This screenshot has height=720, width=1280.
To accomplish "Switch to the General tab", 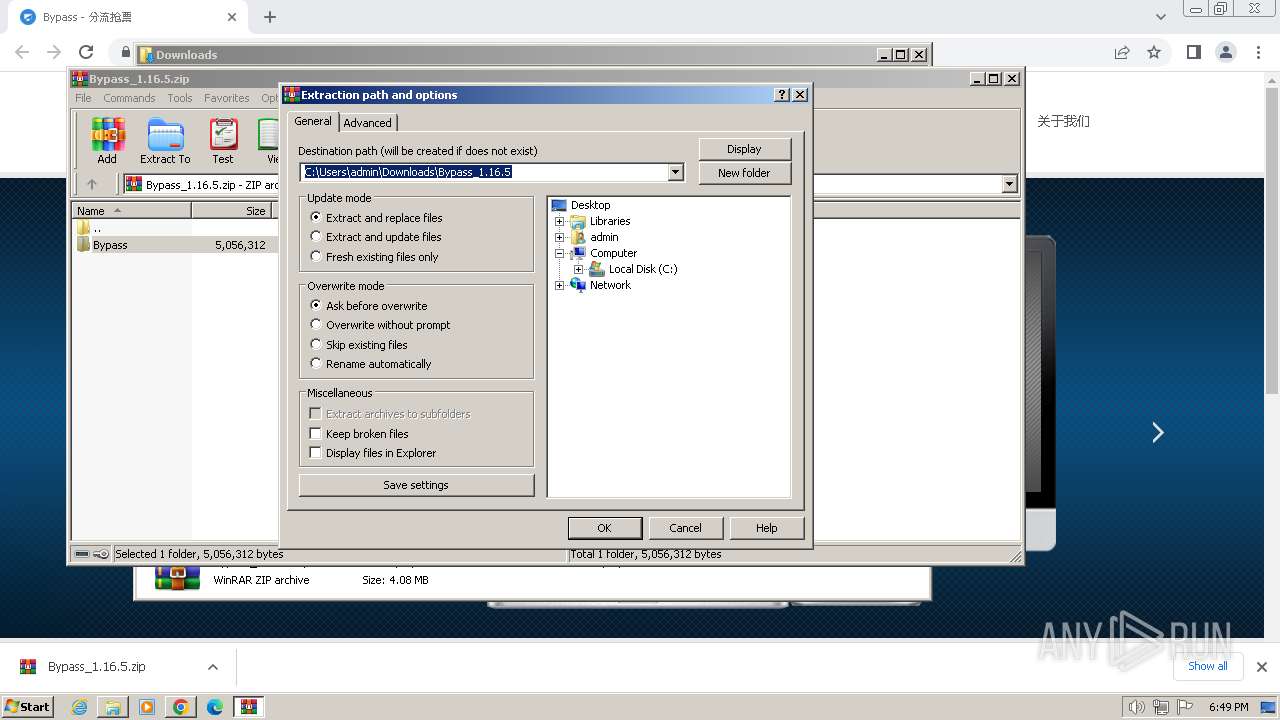I will point(313,121).
